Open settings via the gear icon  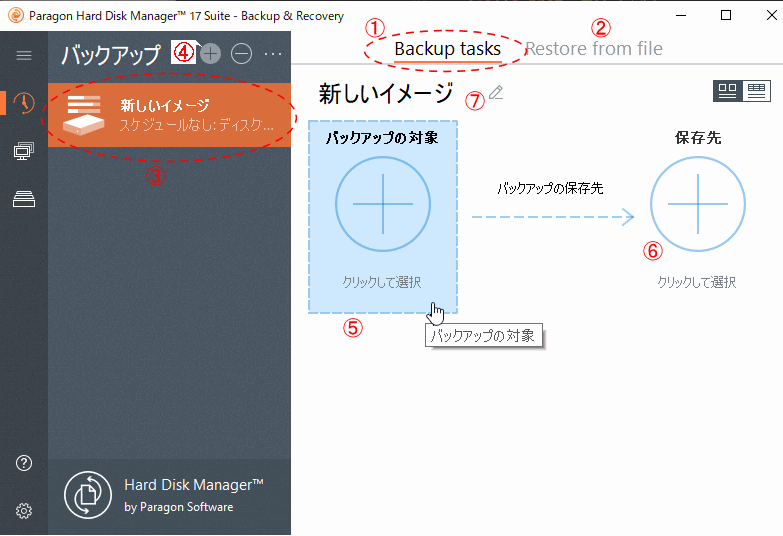24,511
